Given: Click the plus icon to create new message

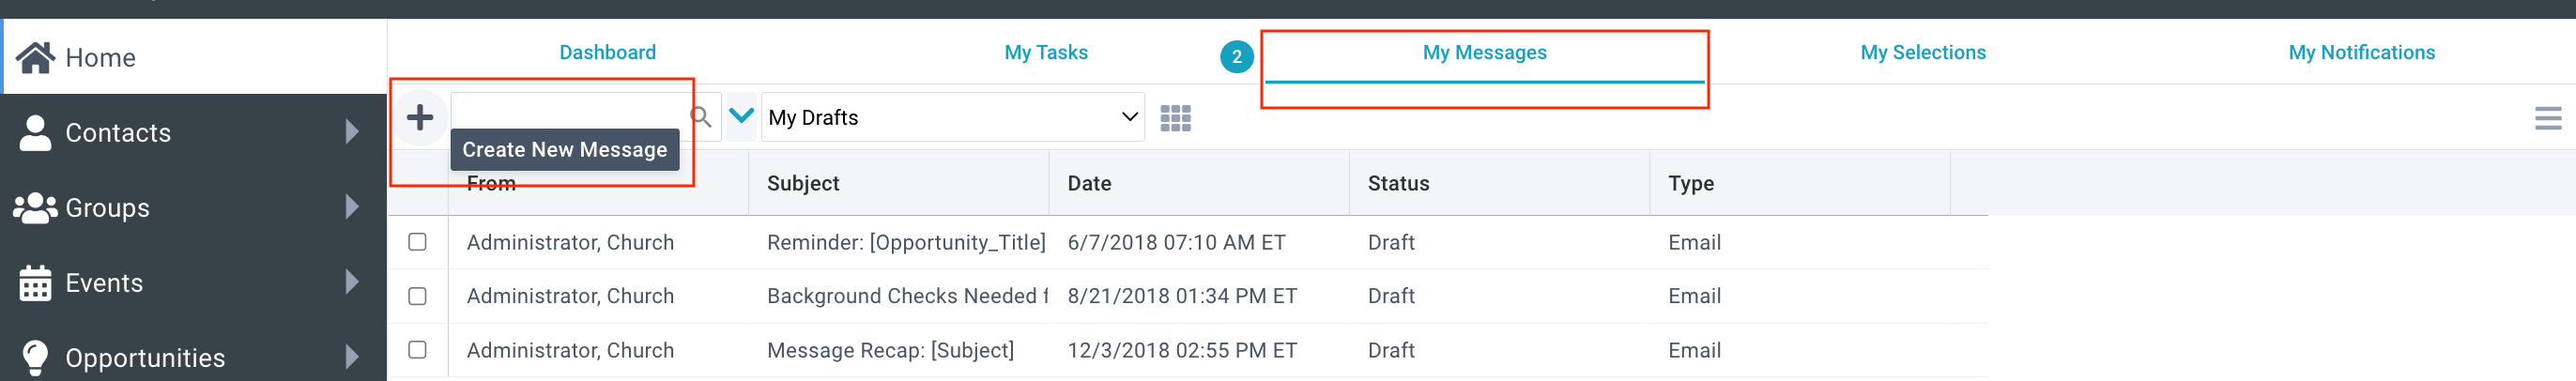Looking at the screenshot, I should tap(420, 117).
